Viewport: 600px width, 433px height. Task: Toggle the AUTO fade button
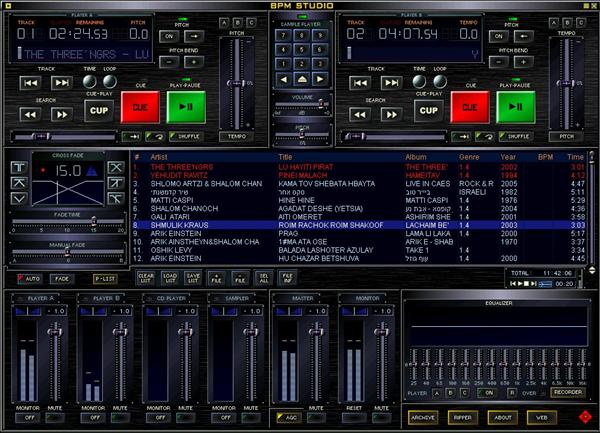pos(29,279)
